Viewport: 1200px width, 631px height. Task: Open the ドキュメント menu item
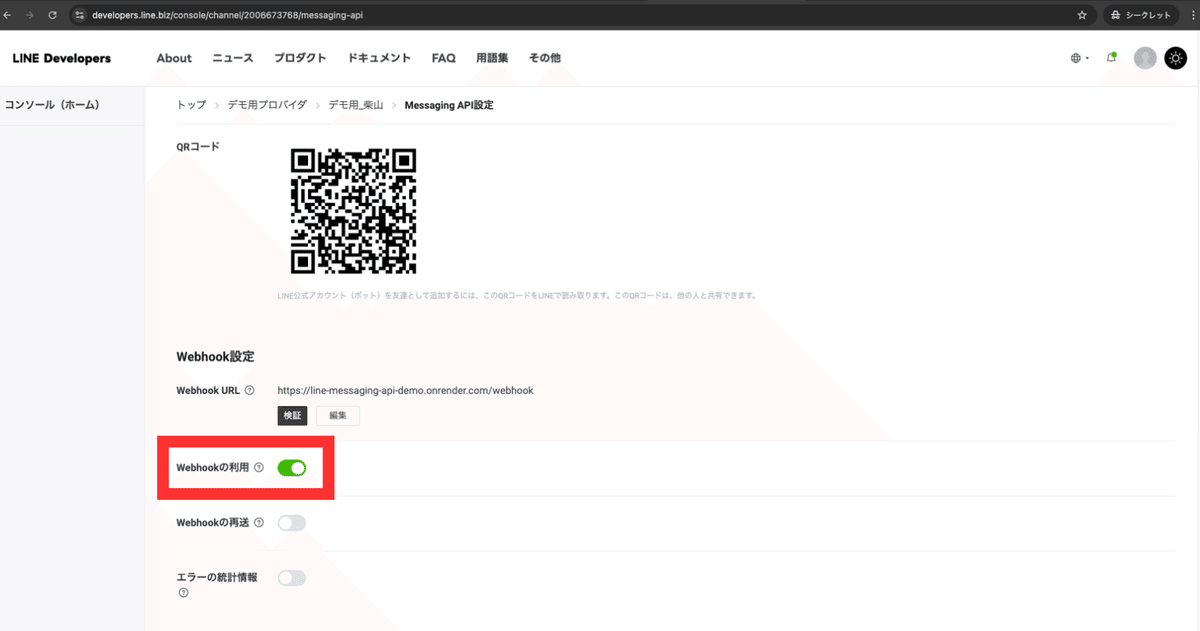point(379,58)
